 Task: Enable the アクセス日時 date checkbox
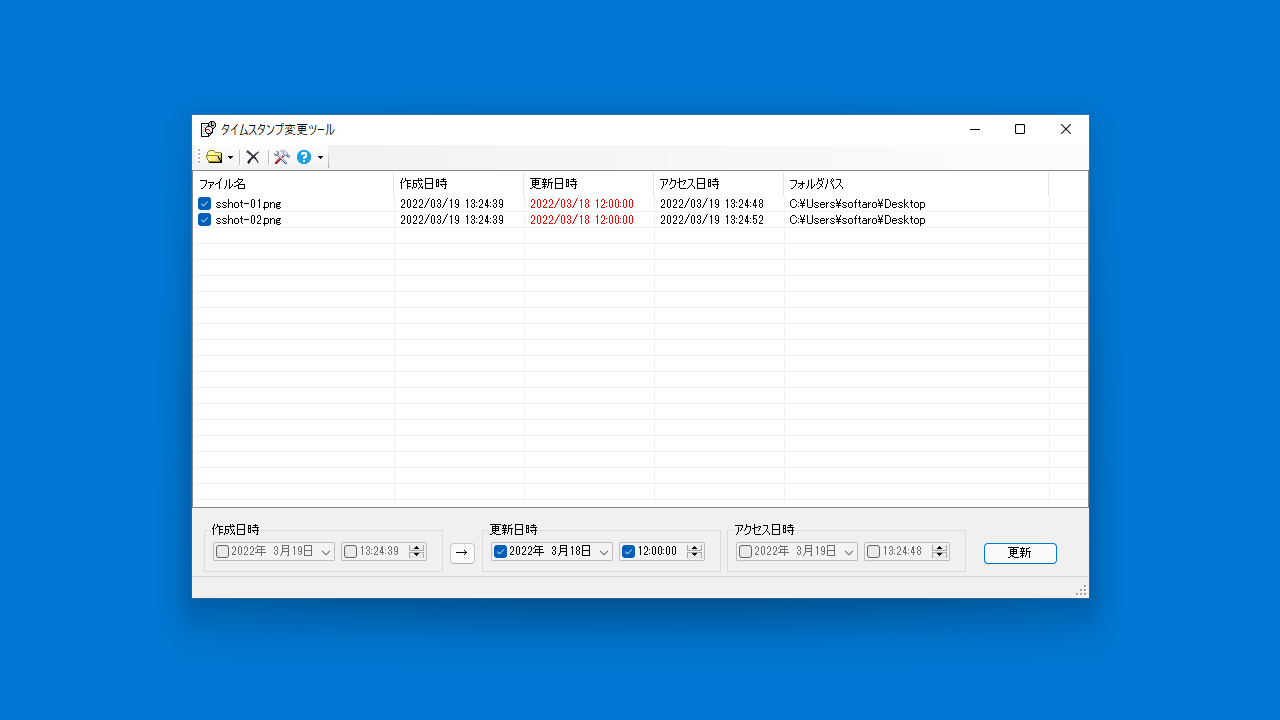[x=745, y=551]
